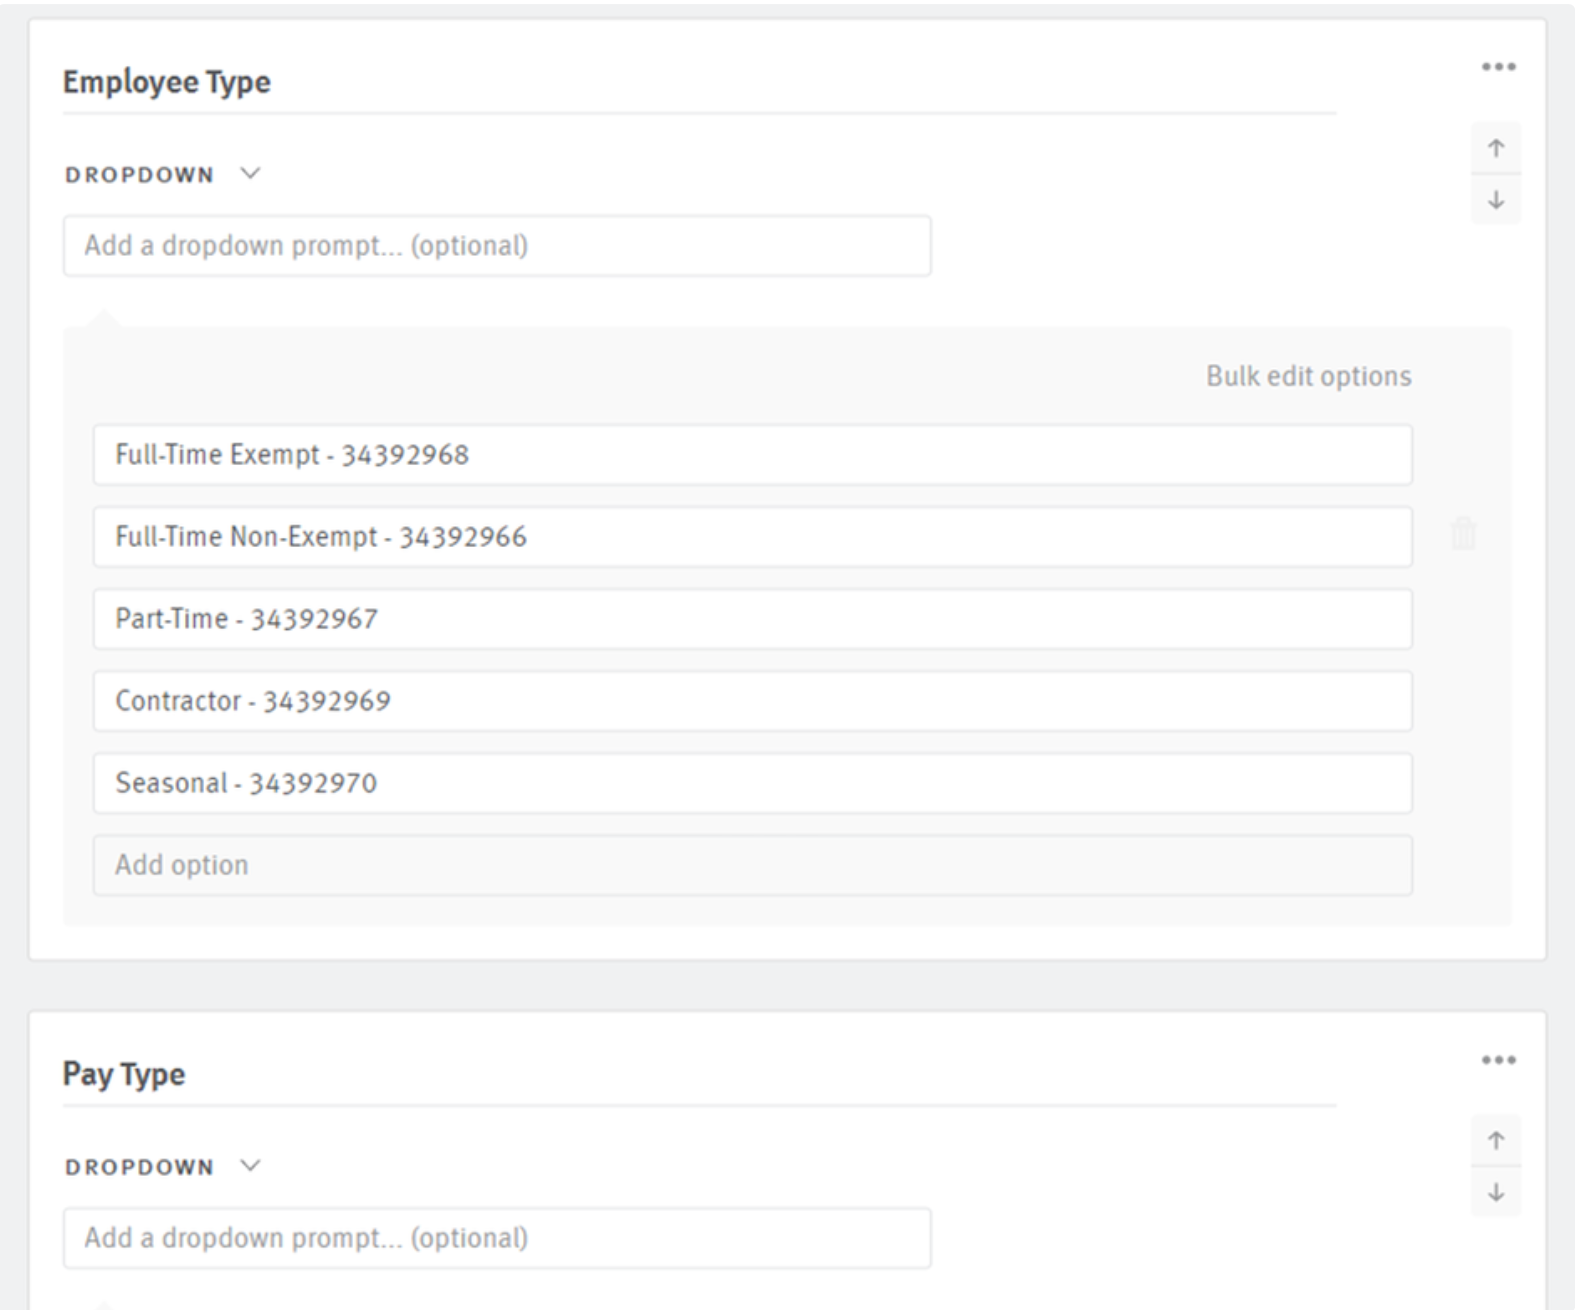1576x1310 pixels.
Task: Click the Pay Type title
Action: [124, 1074]
